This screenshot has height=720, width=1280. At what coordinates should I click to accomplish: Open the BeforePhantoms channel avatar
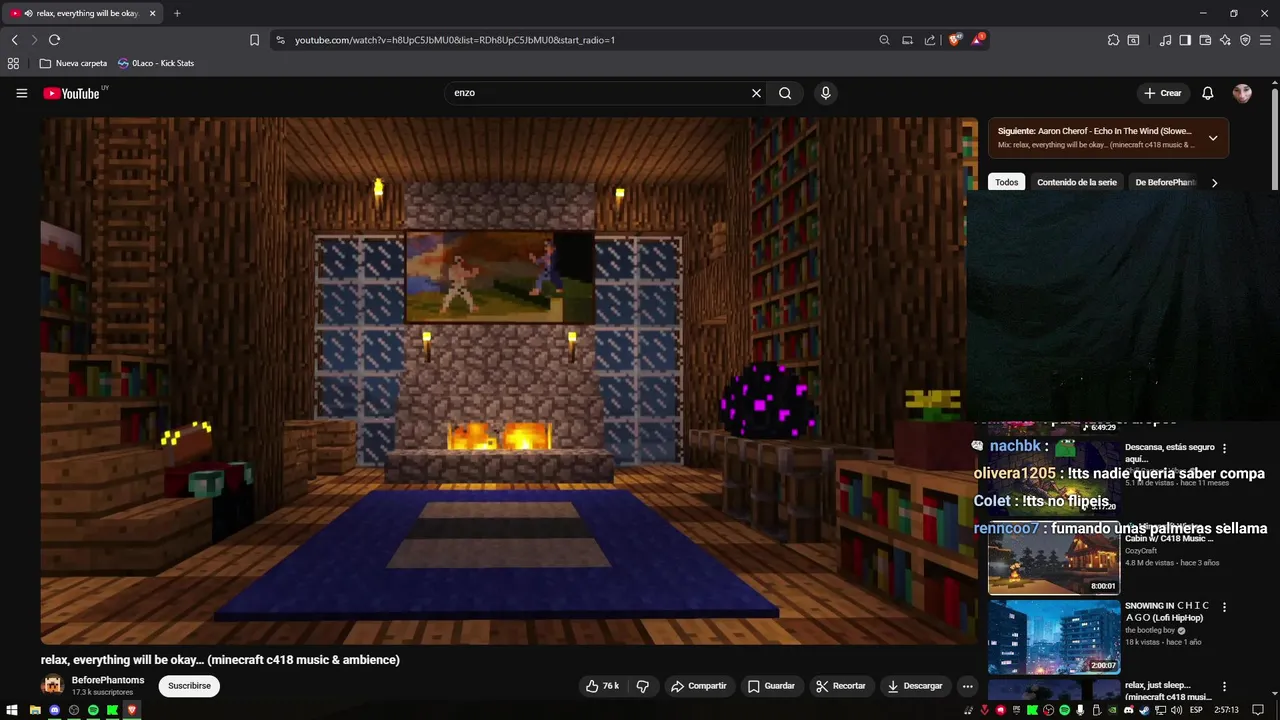[x=52, y=686]
